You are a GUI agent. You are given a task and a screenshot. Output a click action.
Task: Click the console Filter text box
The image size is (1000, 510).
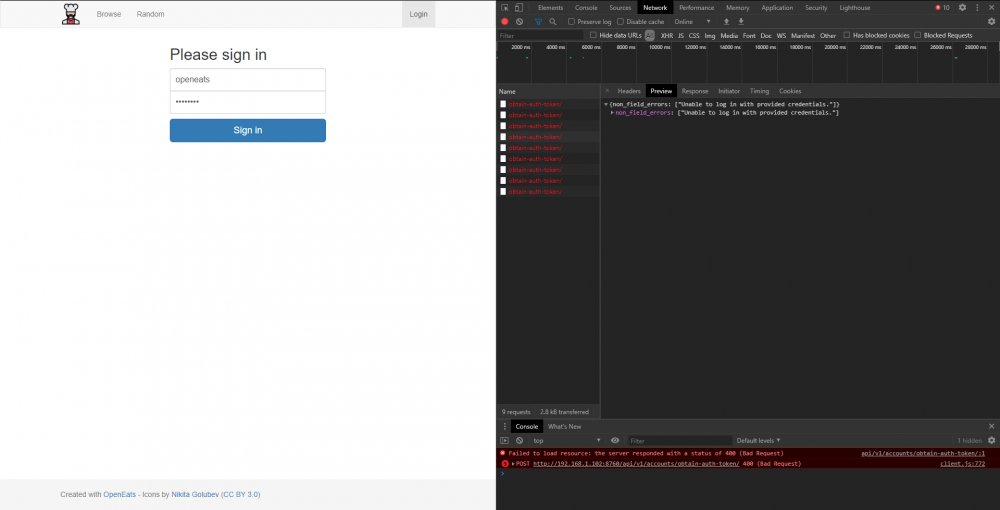680,441
